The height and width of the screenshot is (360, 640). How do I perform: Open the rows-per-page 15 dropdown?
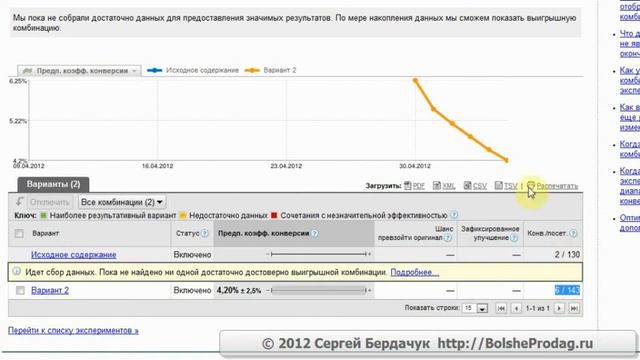point(476,308)
